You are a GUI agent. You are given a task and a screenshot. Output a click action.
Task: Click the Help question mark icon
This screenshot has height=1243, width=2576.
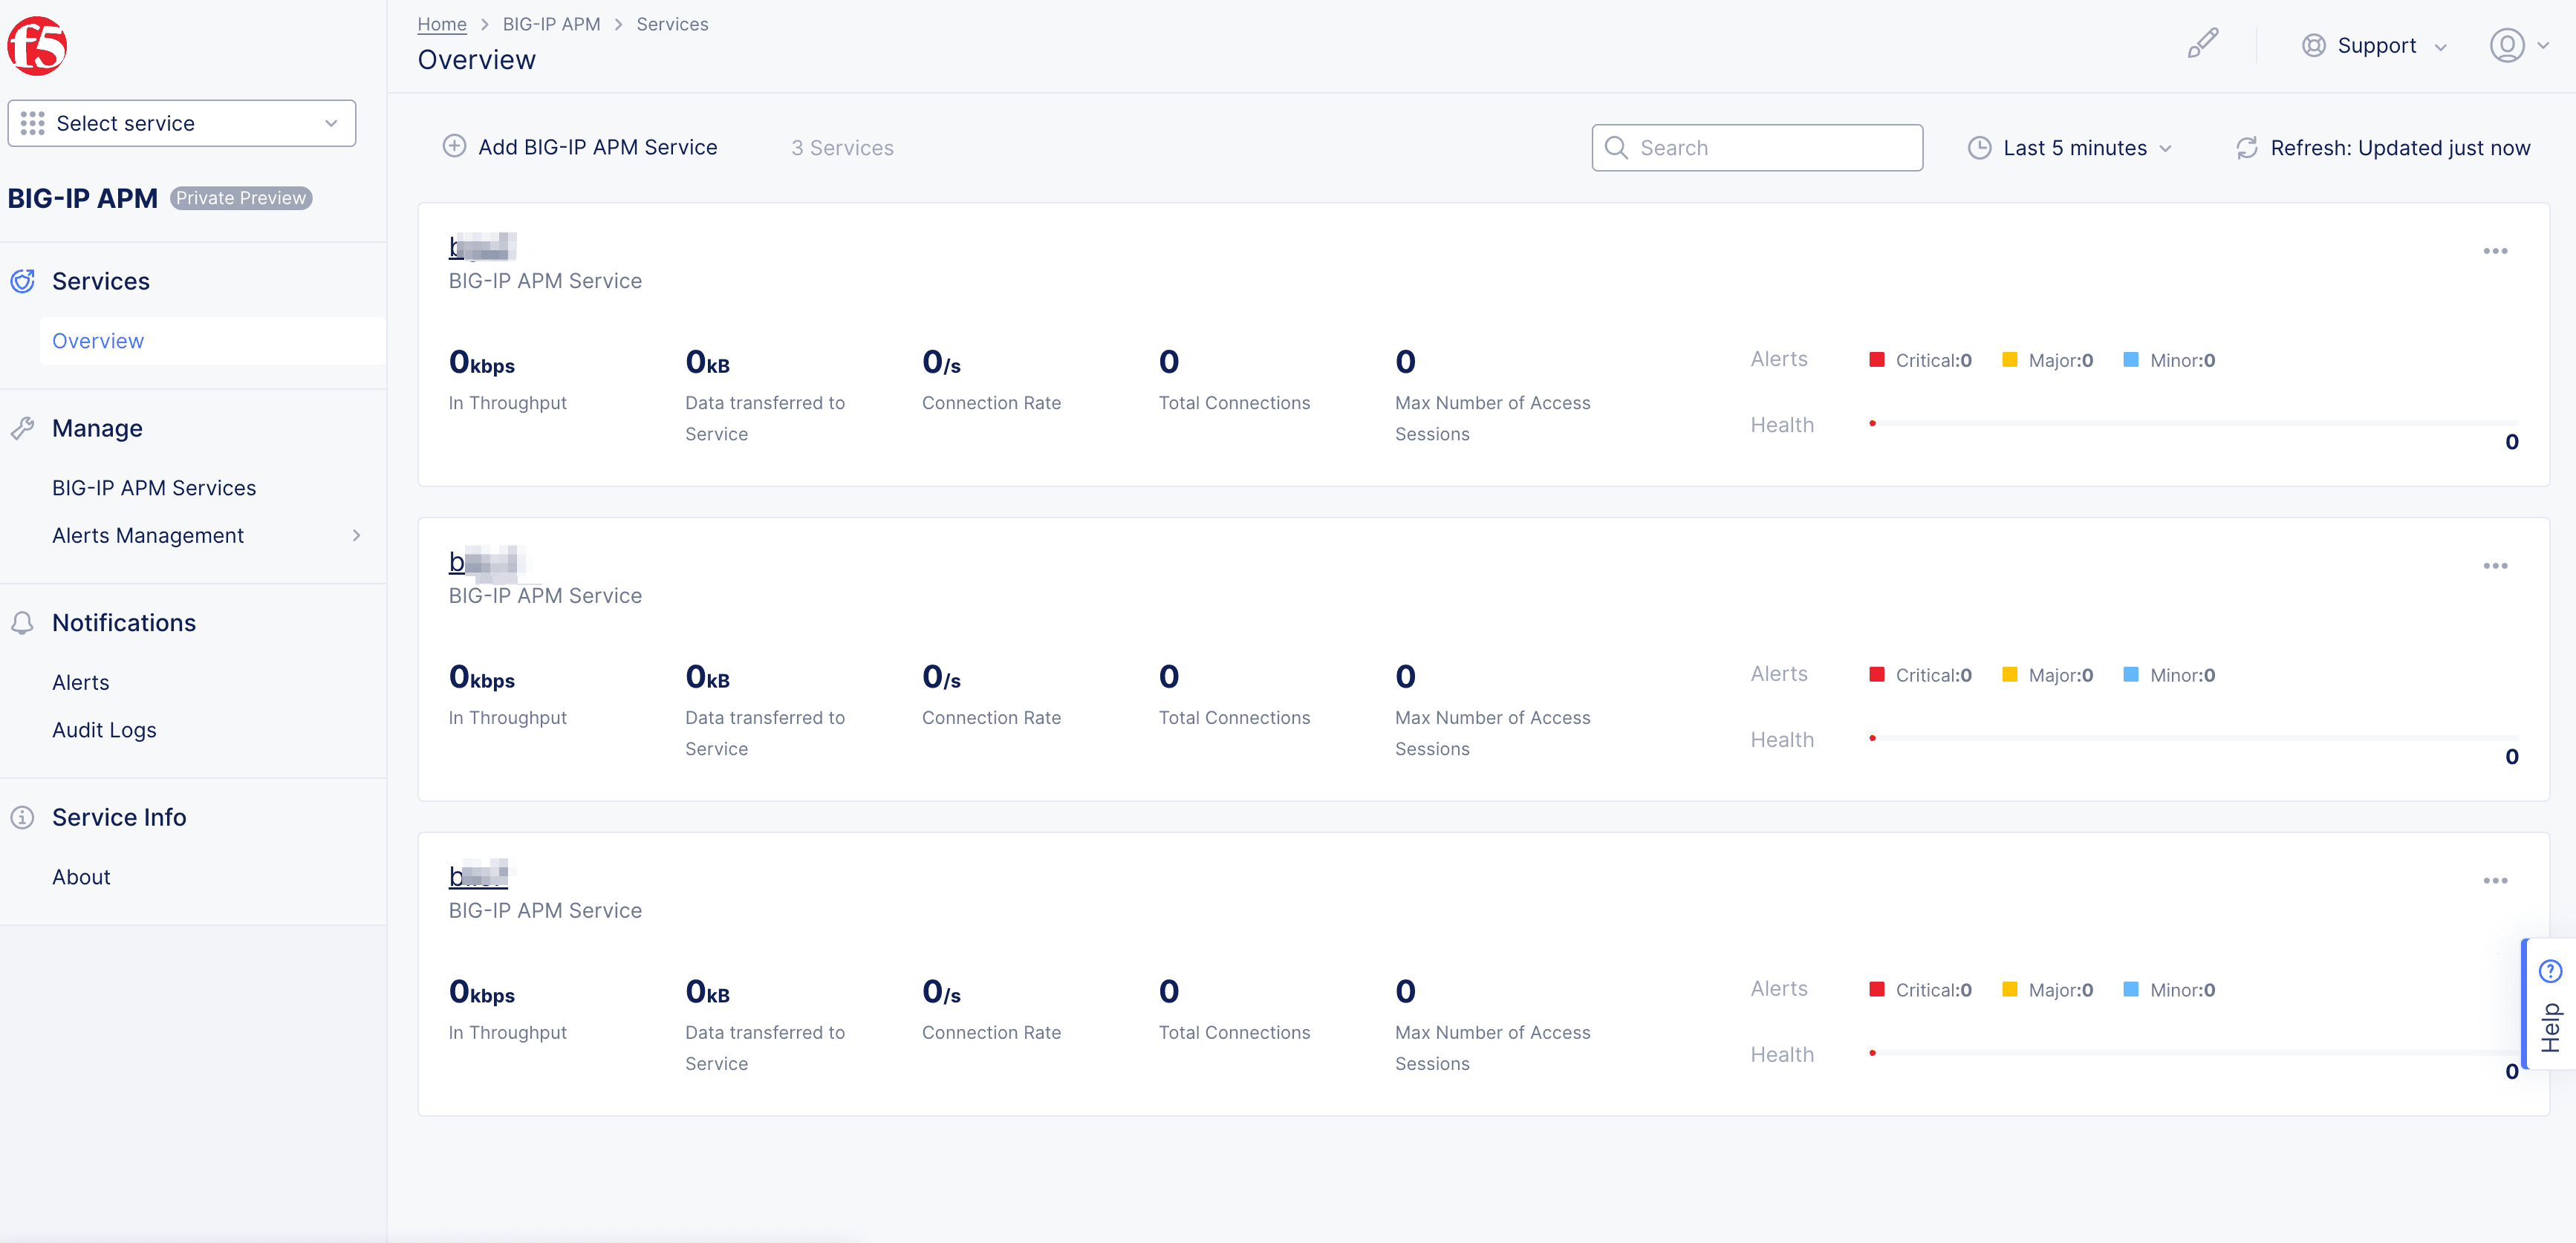[x=2550, y=970]
